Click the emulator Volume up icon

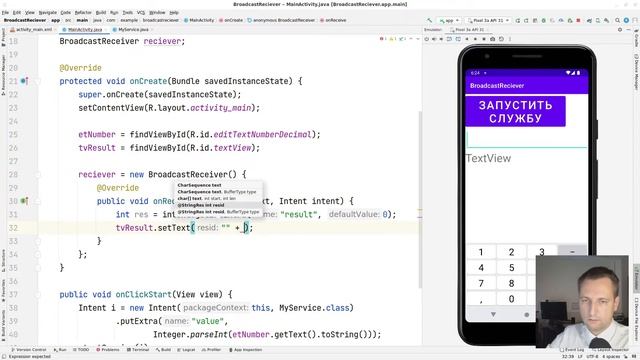click(434, 39)
